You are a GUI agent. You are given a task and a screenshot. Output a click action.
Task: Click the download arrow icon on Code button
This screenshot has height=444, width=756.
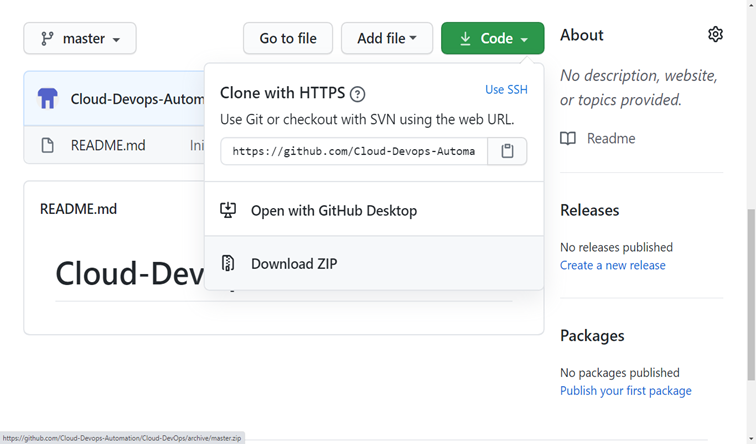pos(465,39)
